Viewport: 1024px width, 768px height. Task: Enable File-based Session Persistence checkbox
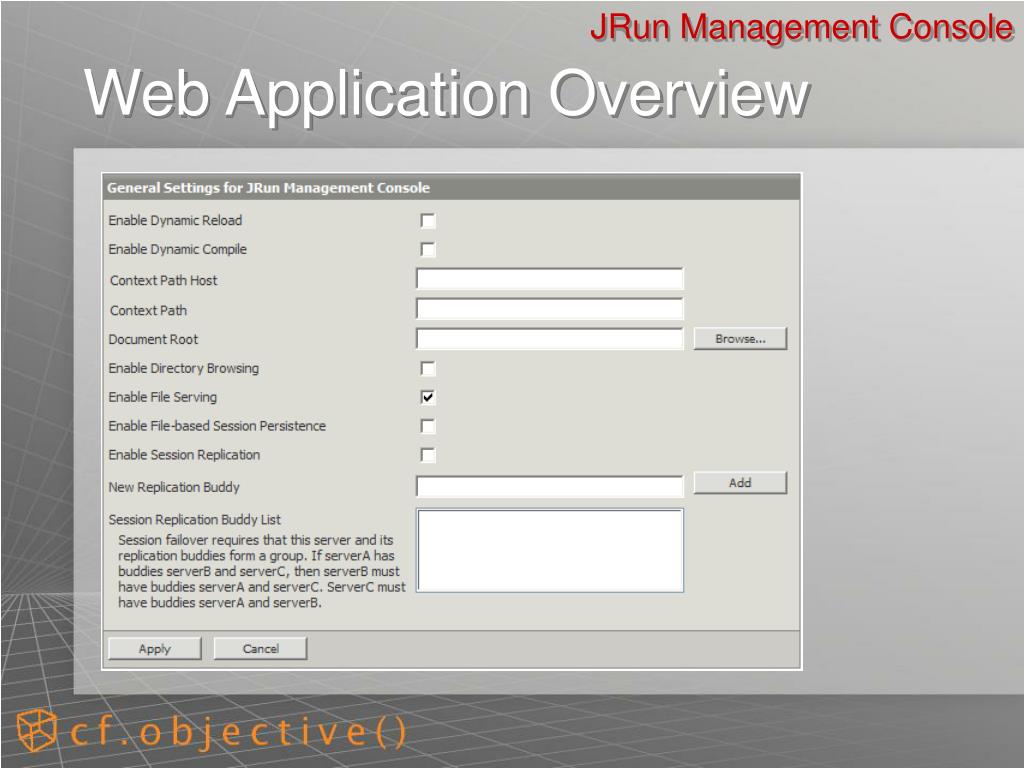428,426
